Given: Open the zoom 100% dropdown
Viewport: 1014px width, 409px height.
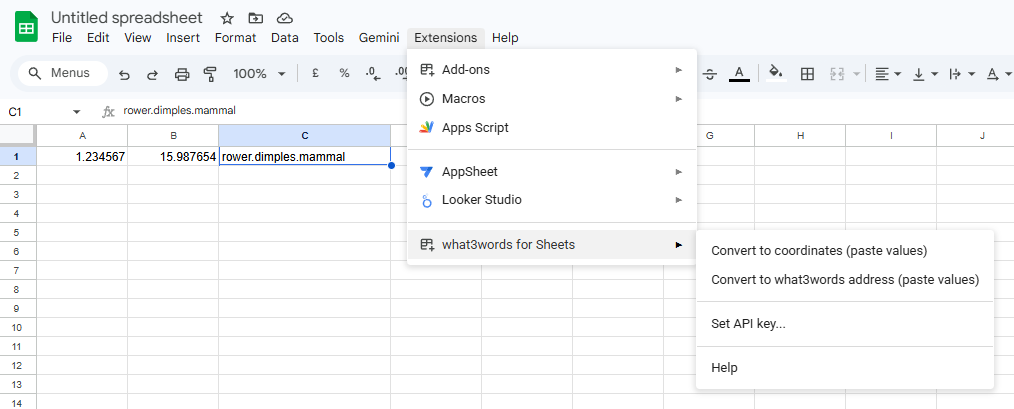Looking at the screenshot, I should point(259,74).
